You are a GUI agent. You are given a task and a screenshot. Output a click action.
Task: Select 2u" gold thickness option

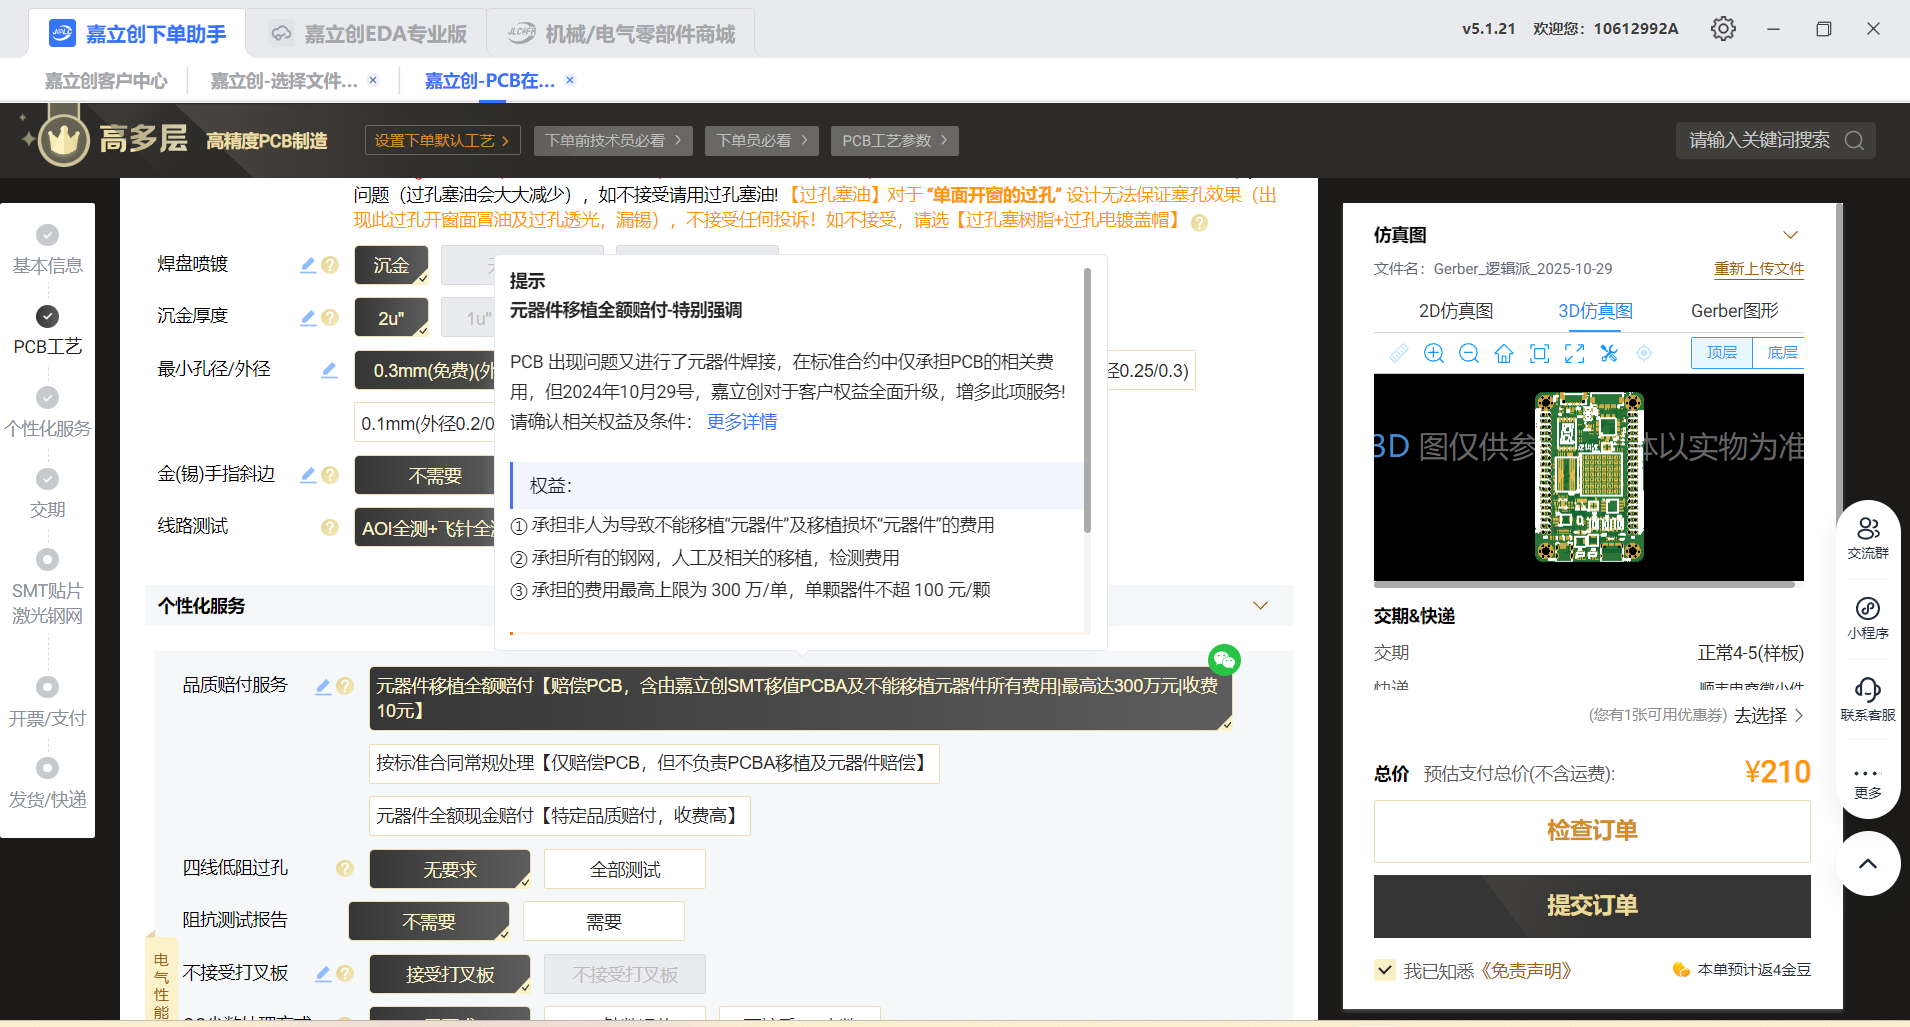[x=391, y=318]
